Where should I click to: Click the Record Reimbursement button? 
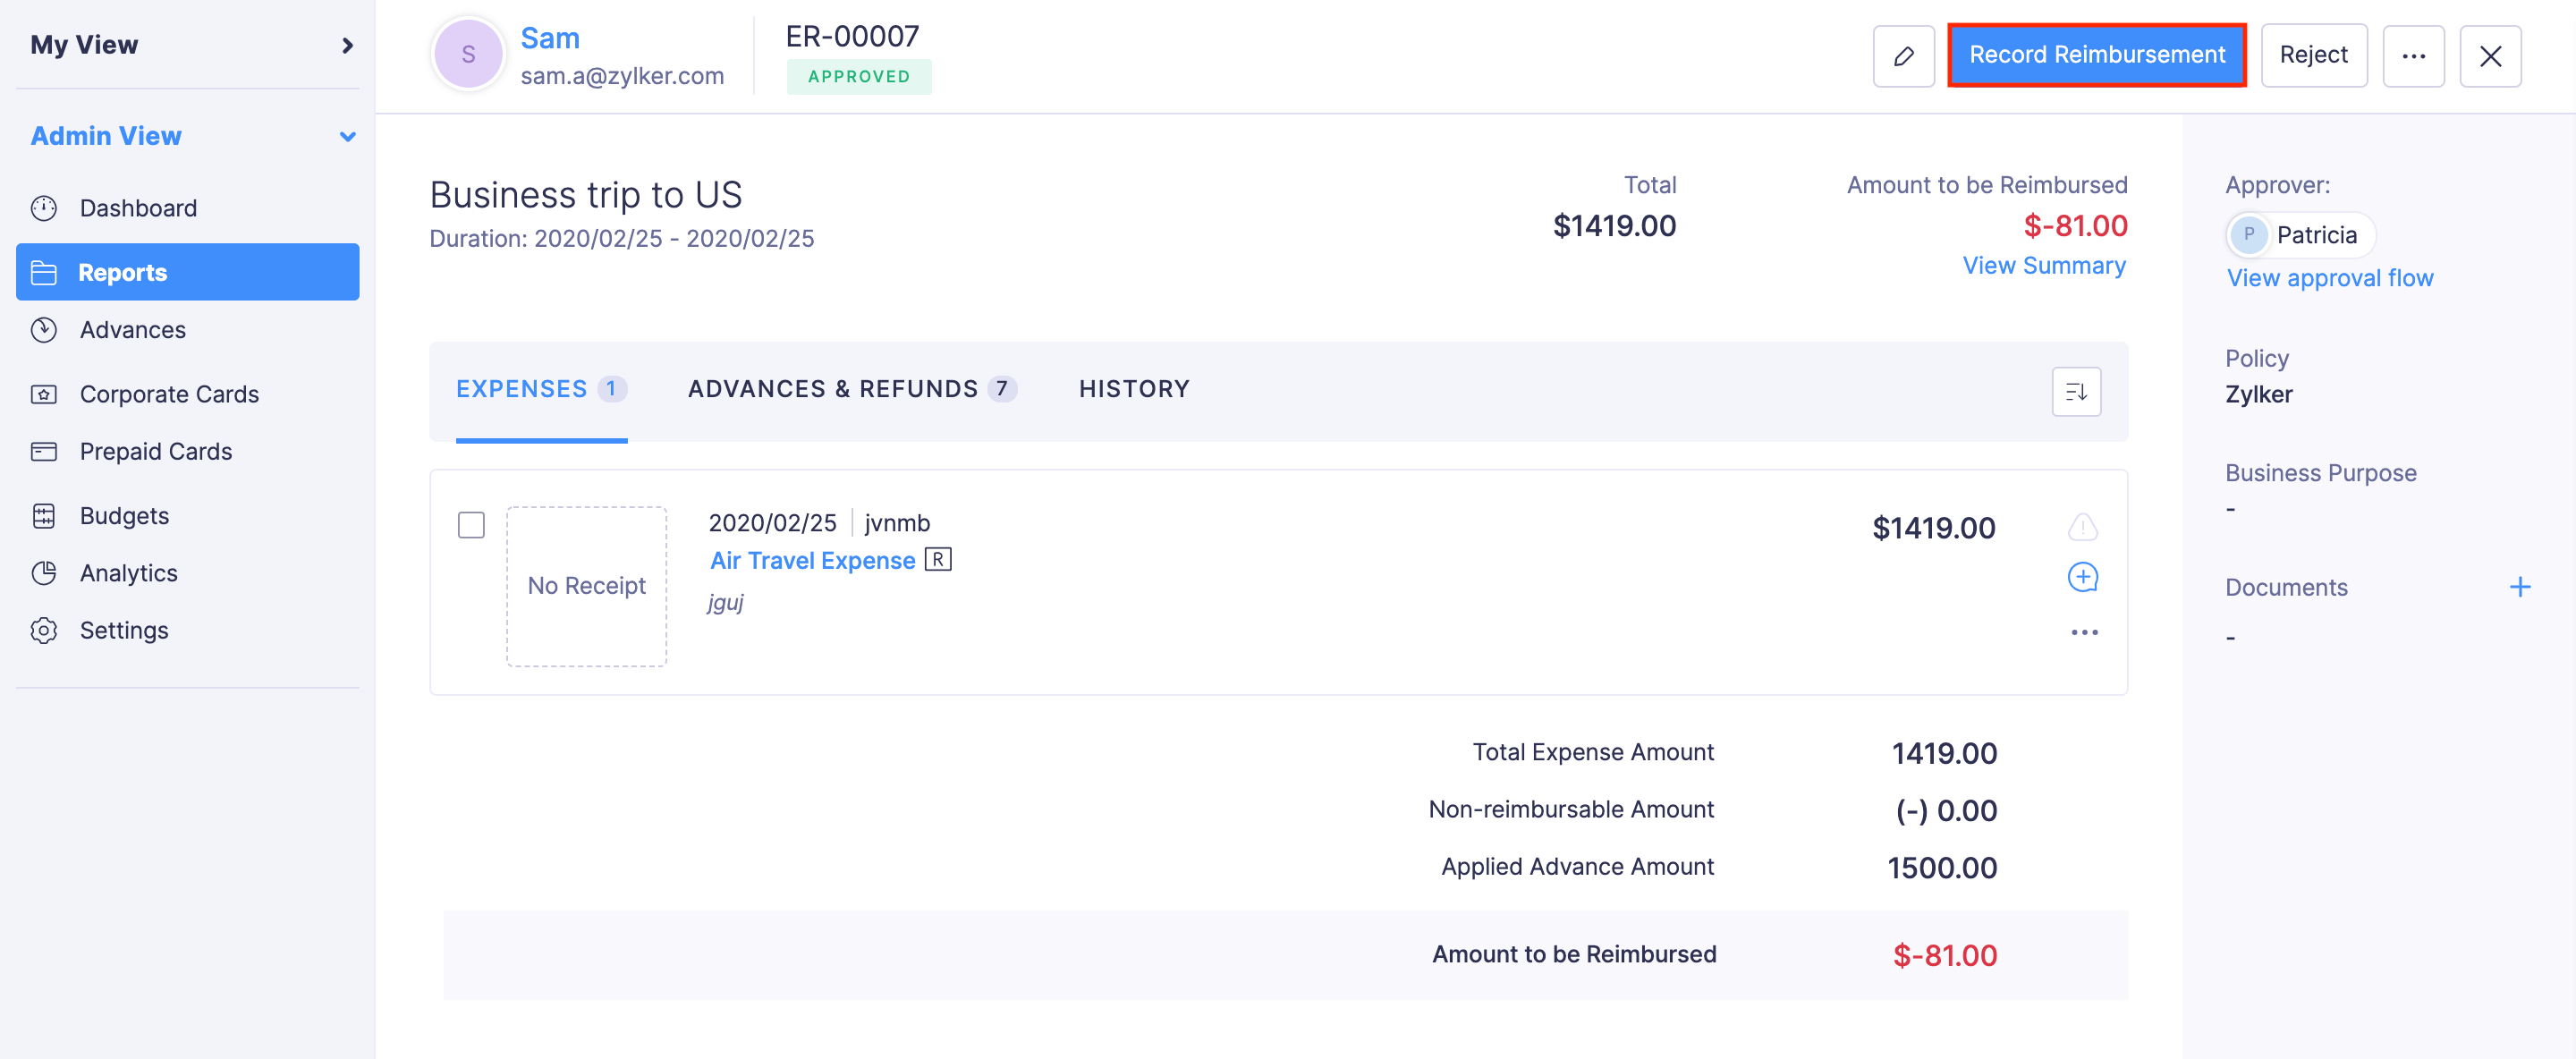[x=2097, y=55]
